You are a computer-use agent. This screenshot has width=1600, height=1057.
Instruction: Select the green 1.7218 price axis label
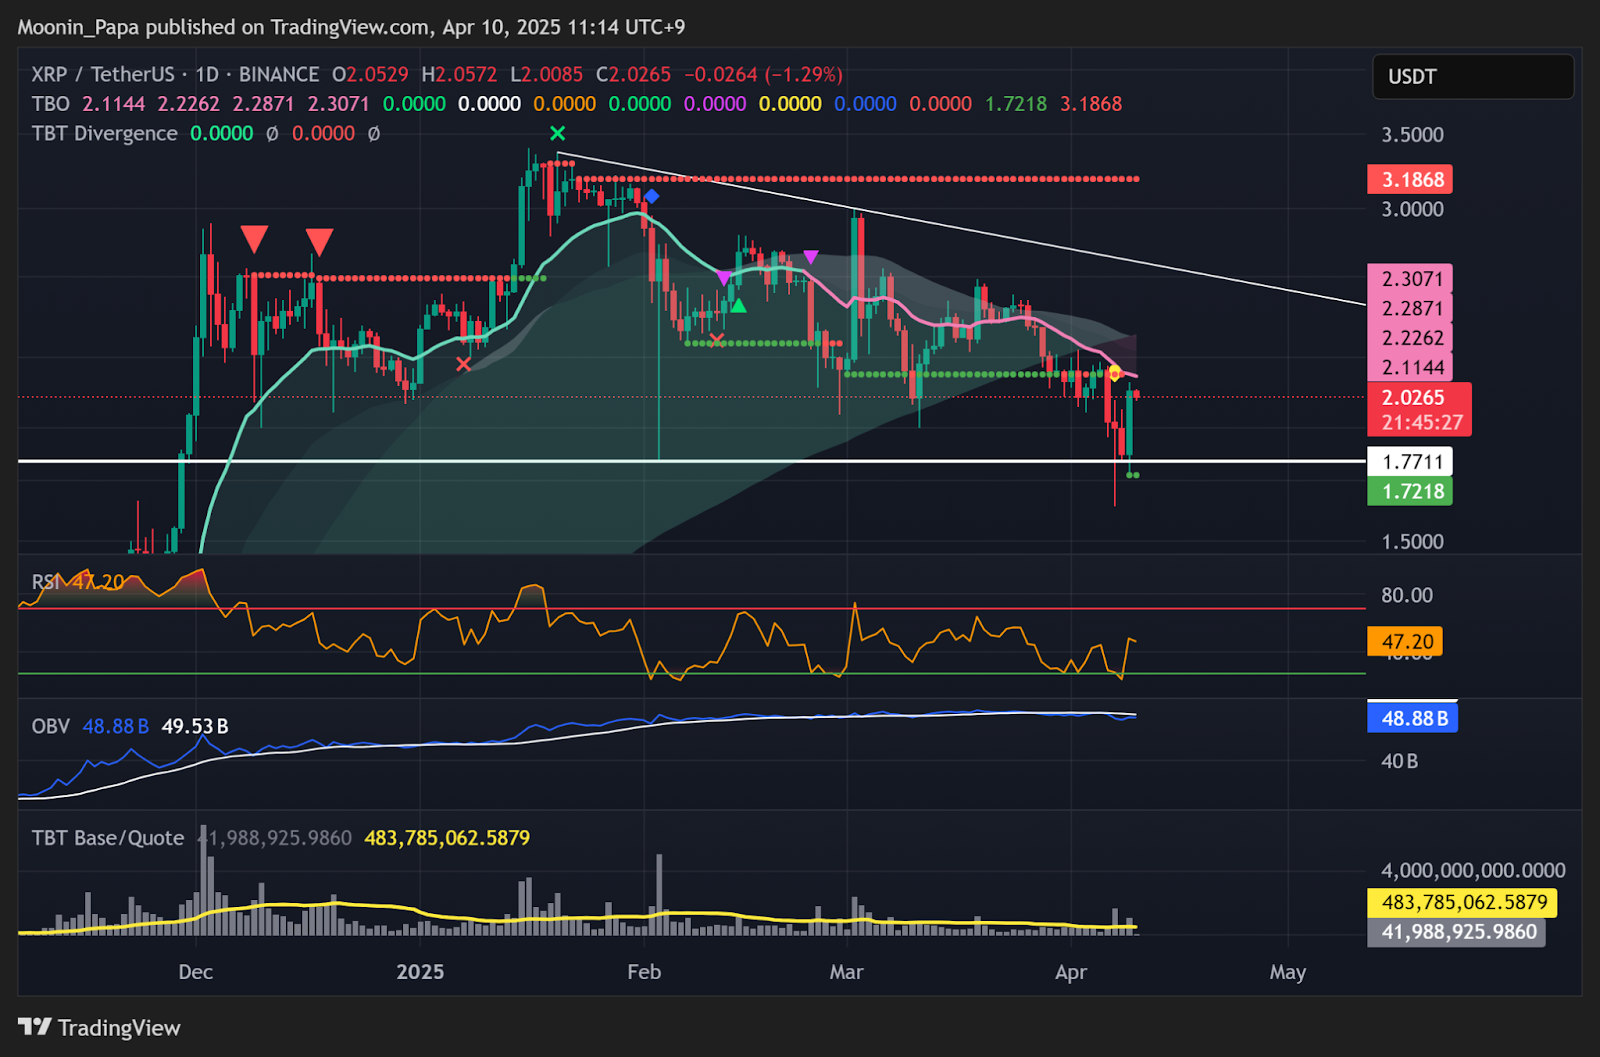point(1410,491)
